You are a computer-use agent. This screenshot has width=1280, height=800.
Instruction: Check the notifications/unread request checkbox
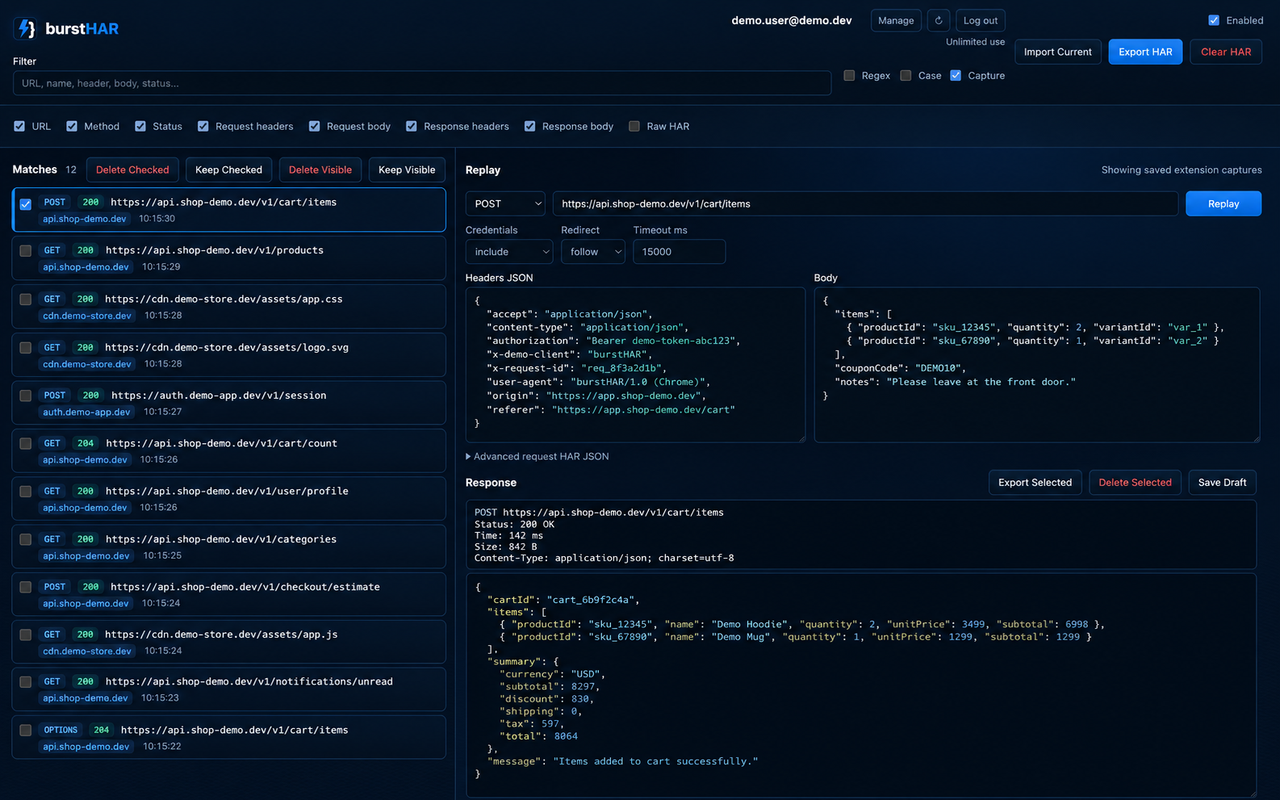(x=26, y=682)
